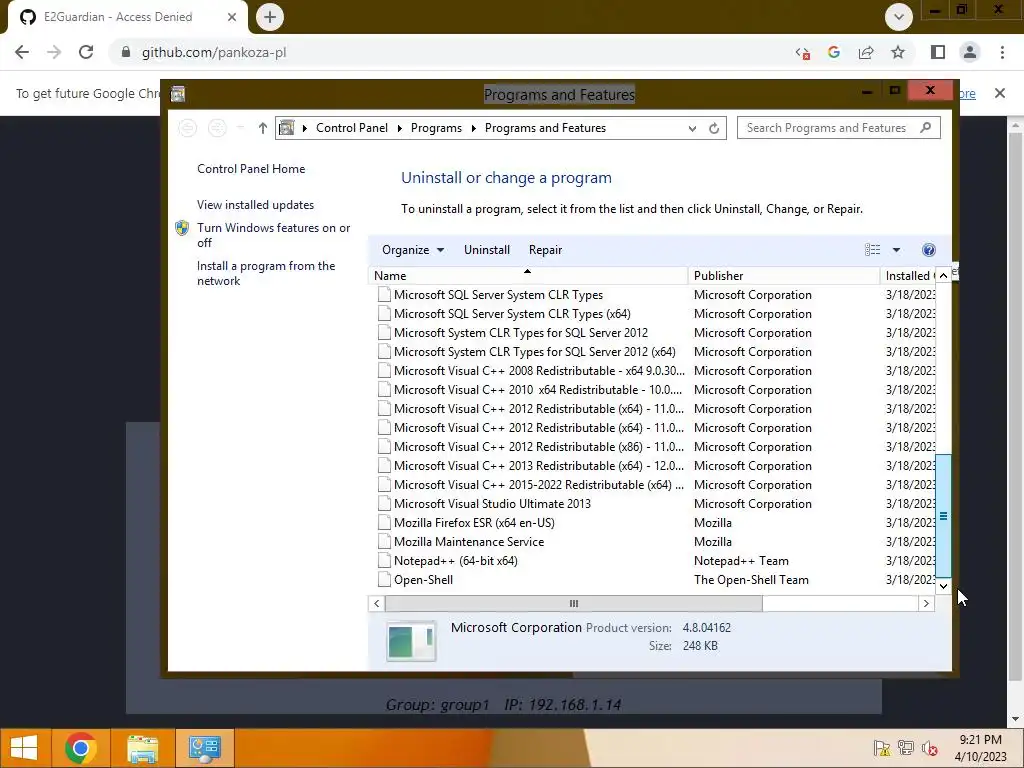Open a new Chrome tab
1024x768 pixels.
[x=270, y=17]
